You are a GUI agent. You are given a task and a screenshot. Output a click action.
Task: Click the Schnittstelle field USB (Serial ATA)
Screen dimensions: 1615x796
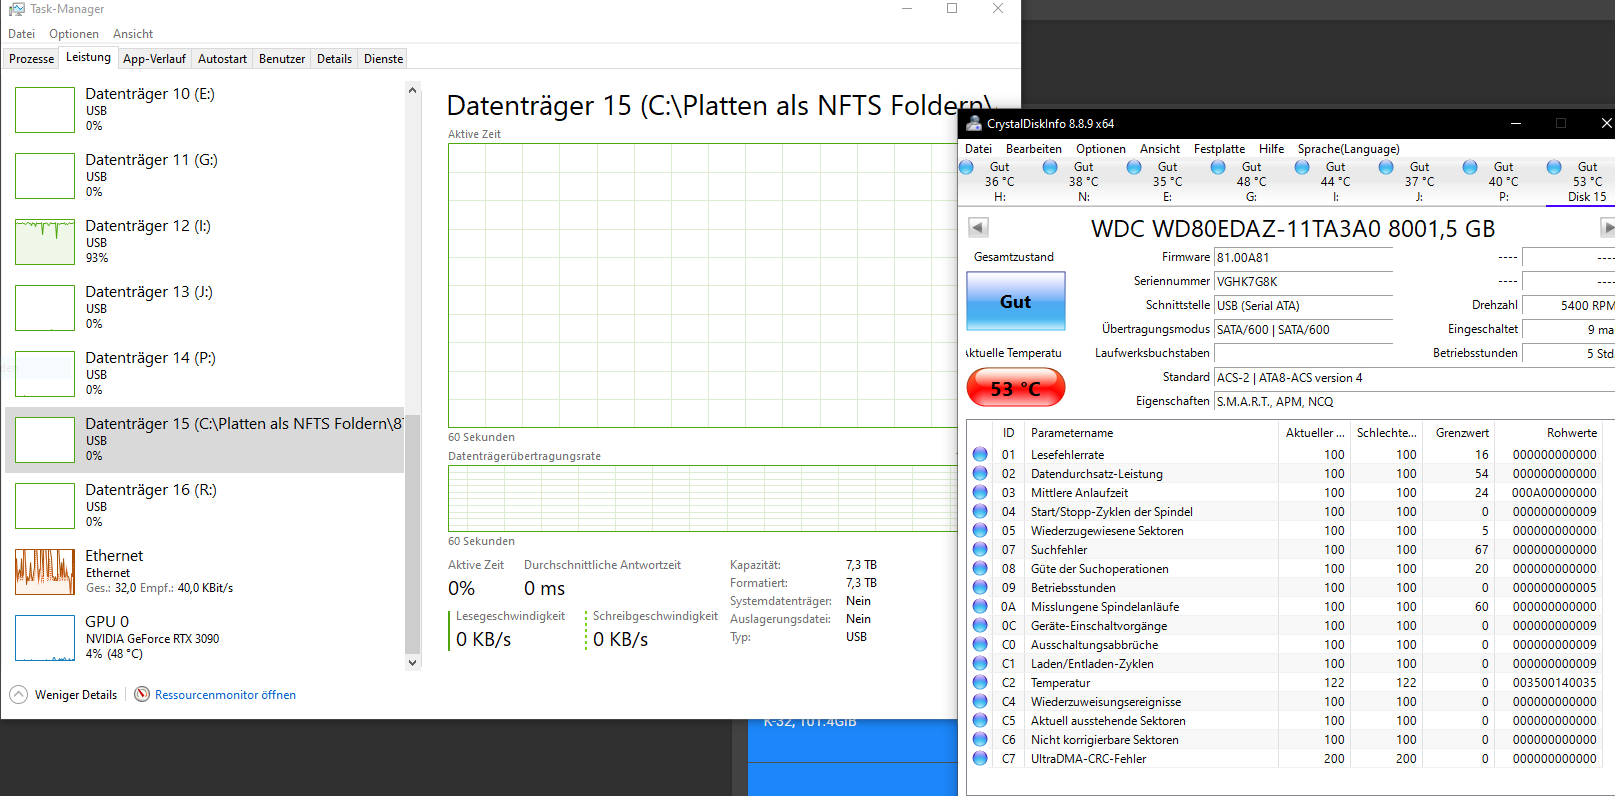coord(1303,306)
